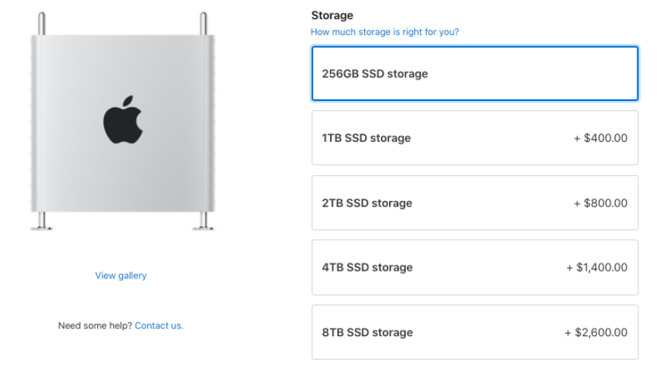Click the Mac Pro right foot
660x368 pixels.
203,221
